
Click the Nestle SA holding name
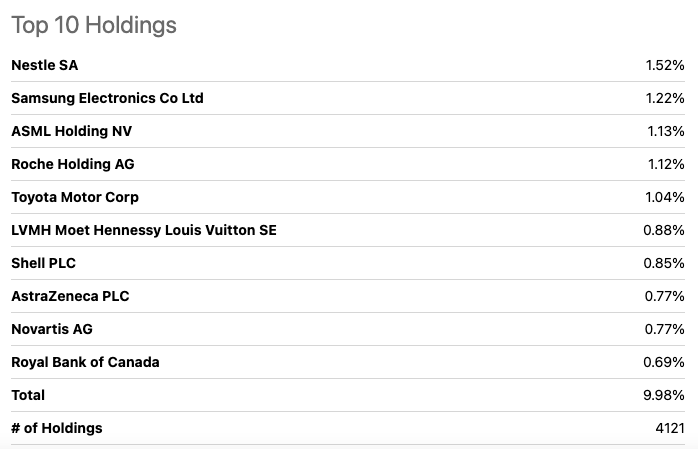[x=45, y=65]
